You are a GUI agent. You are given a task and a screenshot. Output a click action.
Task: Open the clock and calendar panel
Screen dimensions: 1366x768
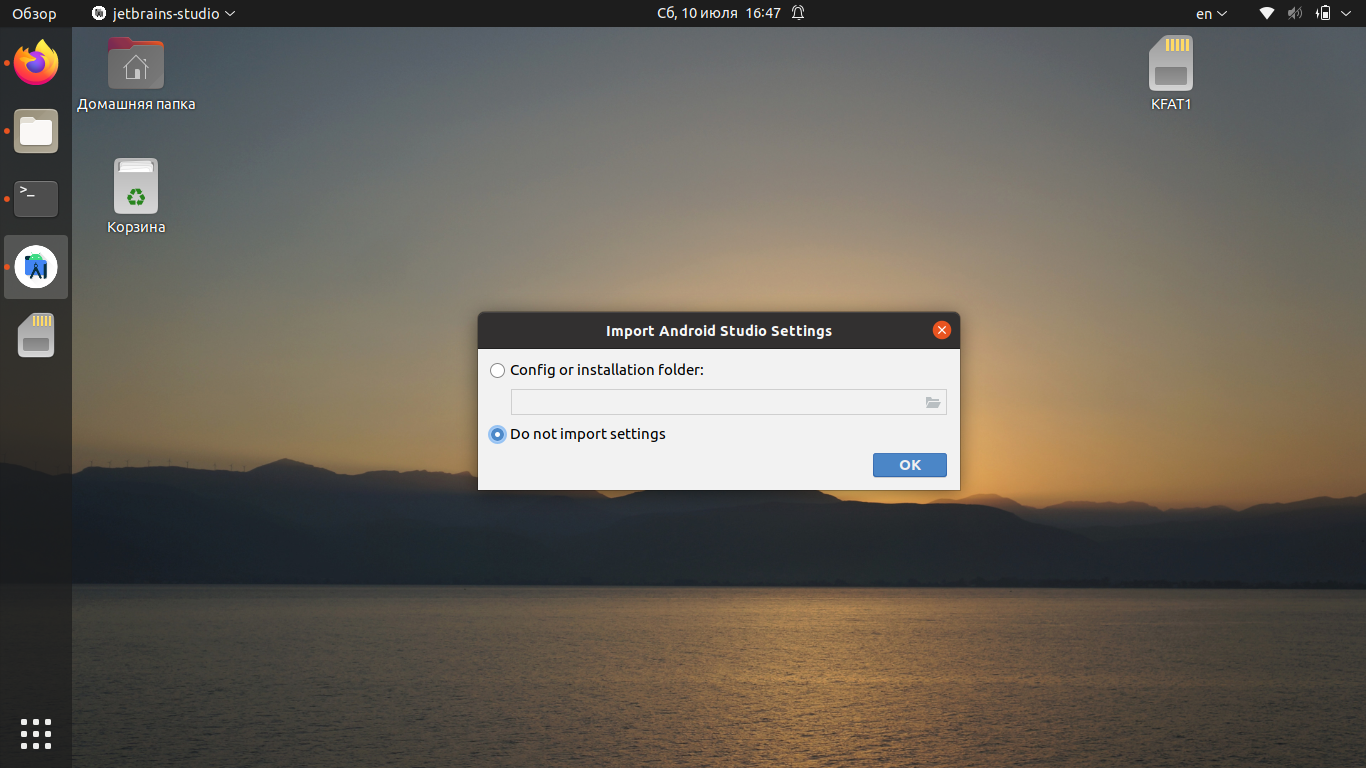click(x=719, y=14)
